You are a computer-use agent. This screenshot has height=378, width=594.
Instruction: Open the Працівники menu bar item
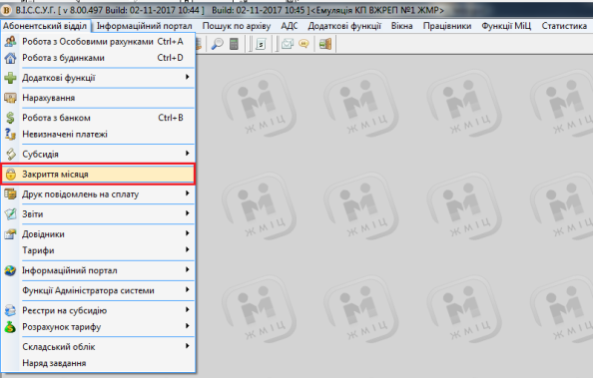coord(447,26)
